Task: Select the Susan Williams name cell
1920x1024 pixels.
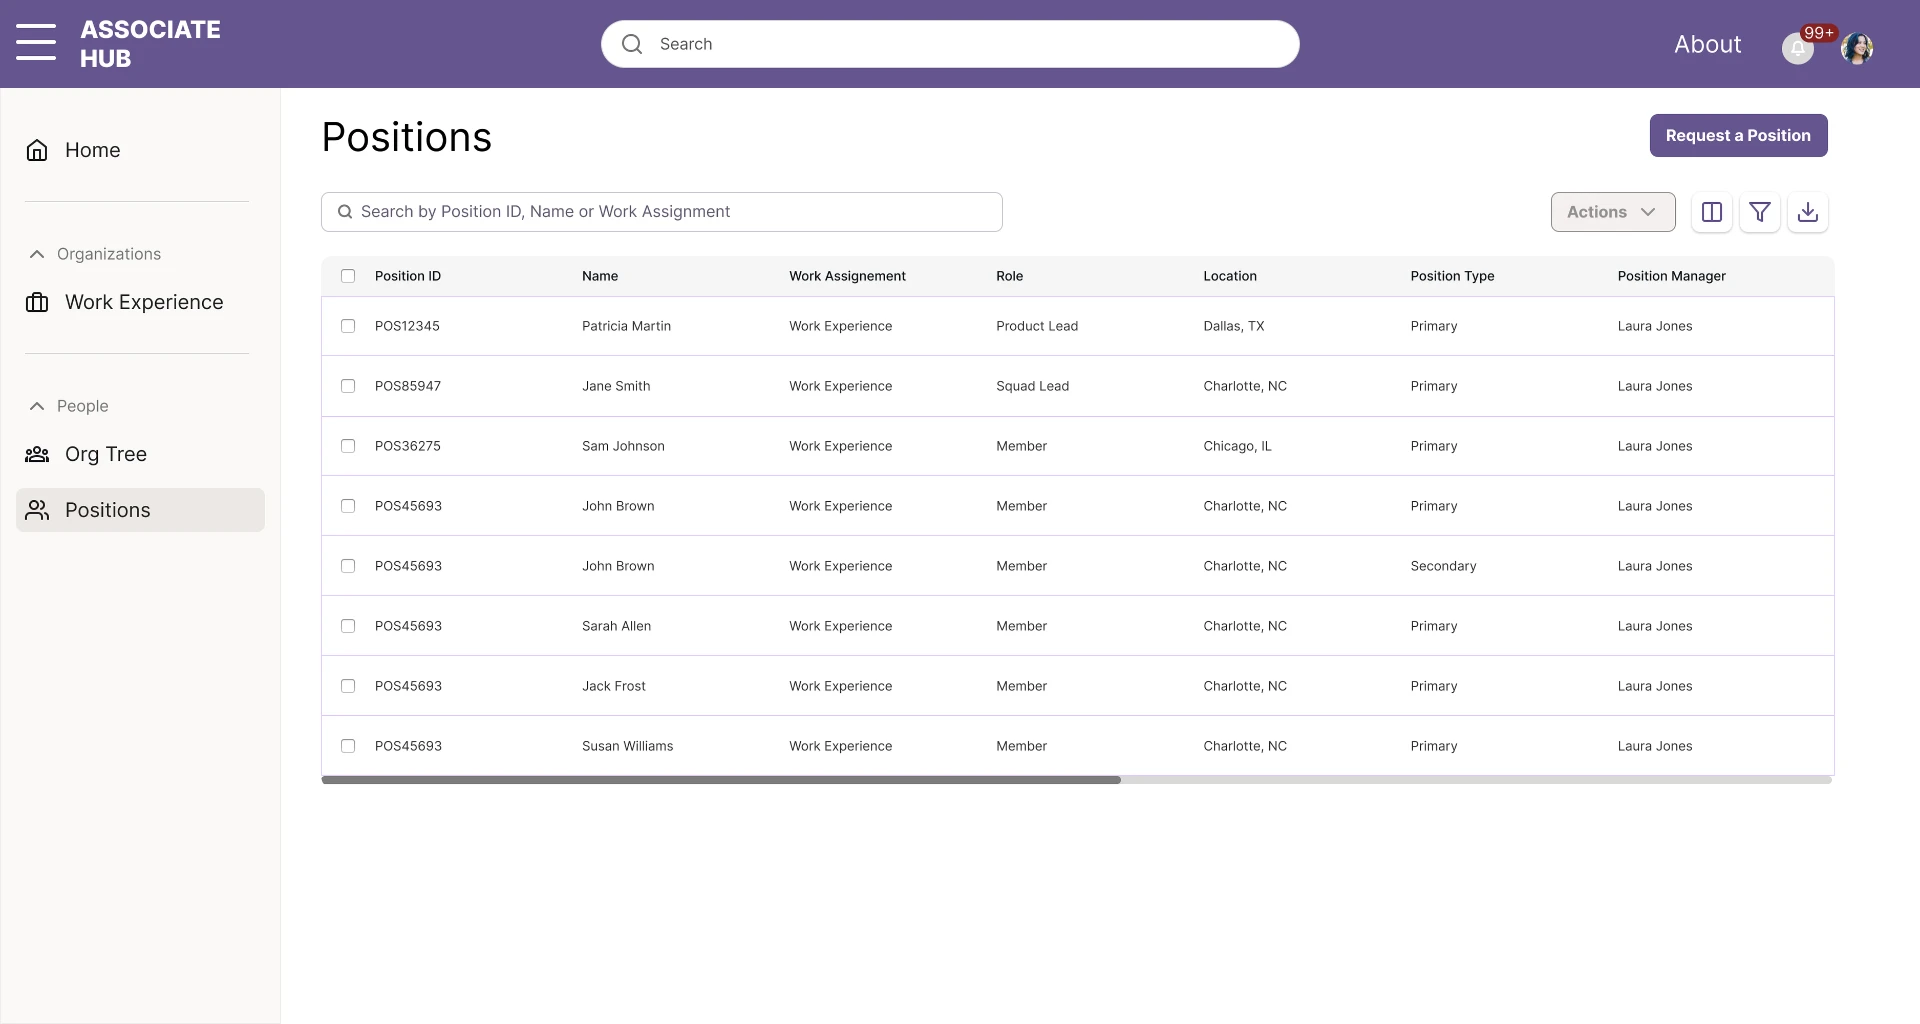Action: (627, 746)
